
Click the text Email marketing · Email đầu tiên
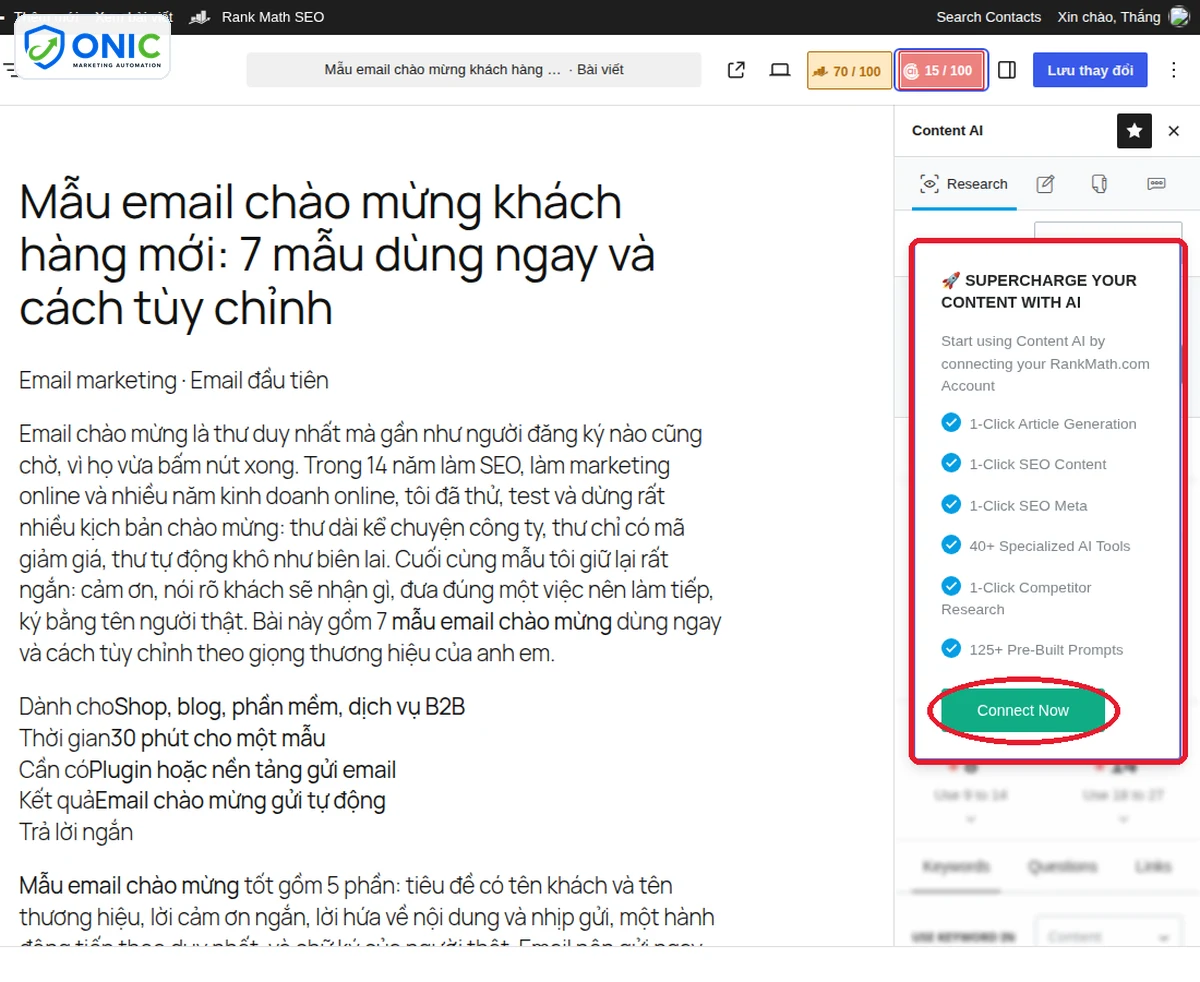point(174,380)
